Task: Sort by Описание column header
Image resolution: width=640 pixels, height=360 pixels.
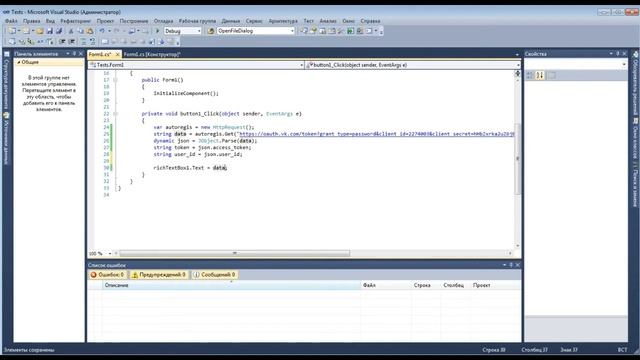Action: point(231,285)
